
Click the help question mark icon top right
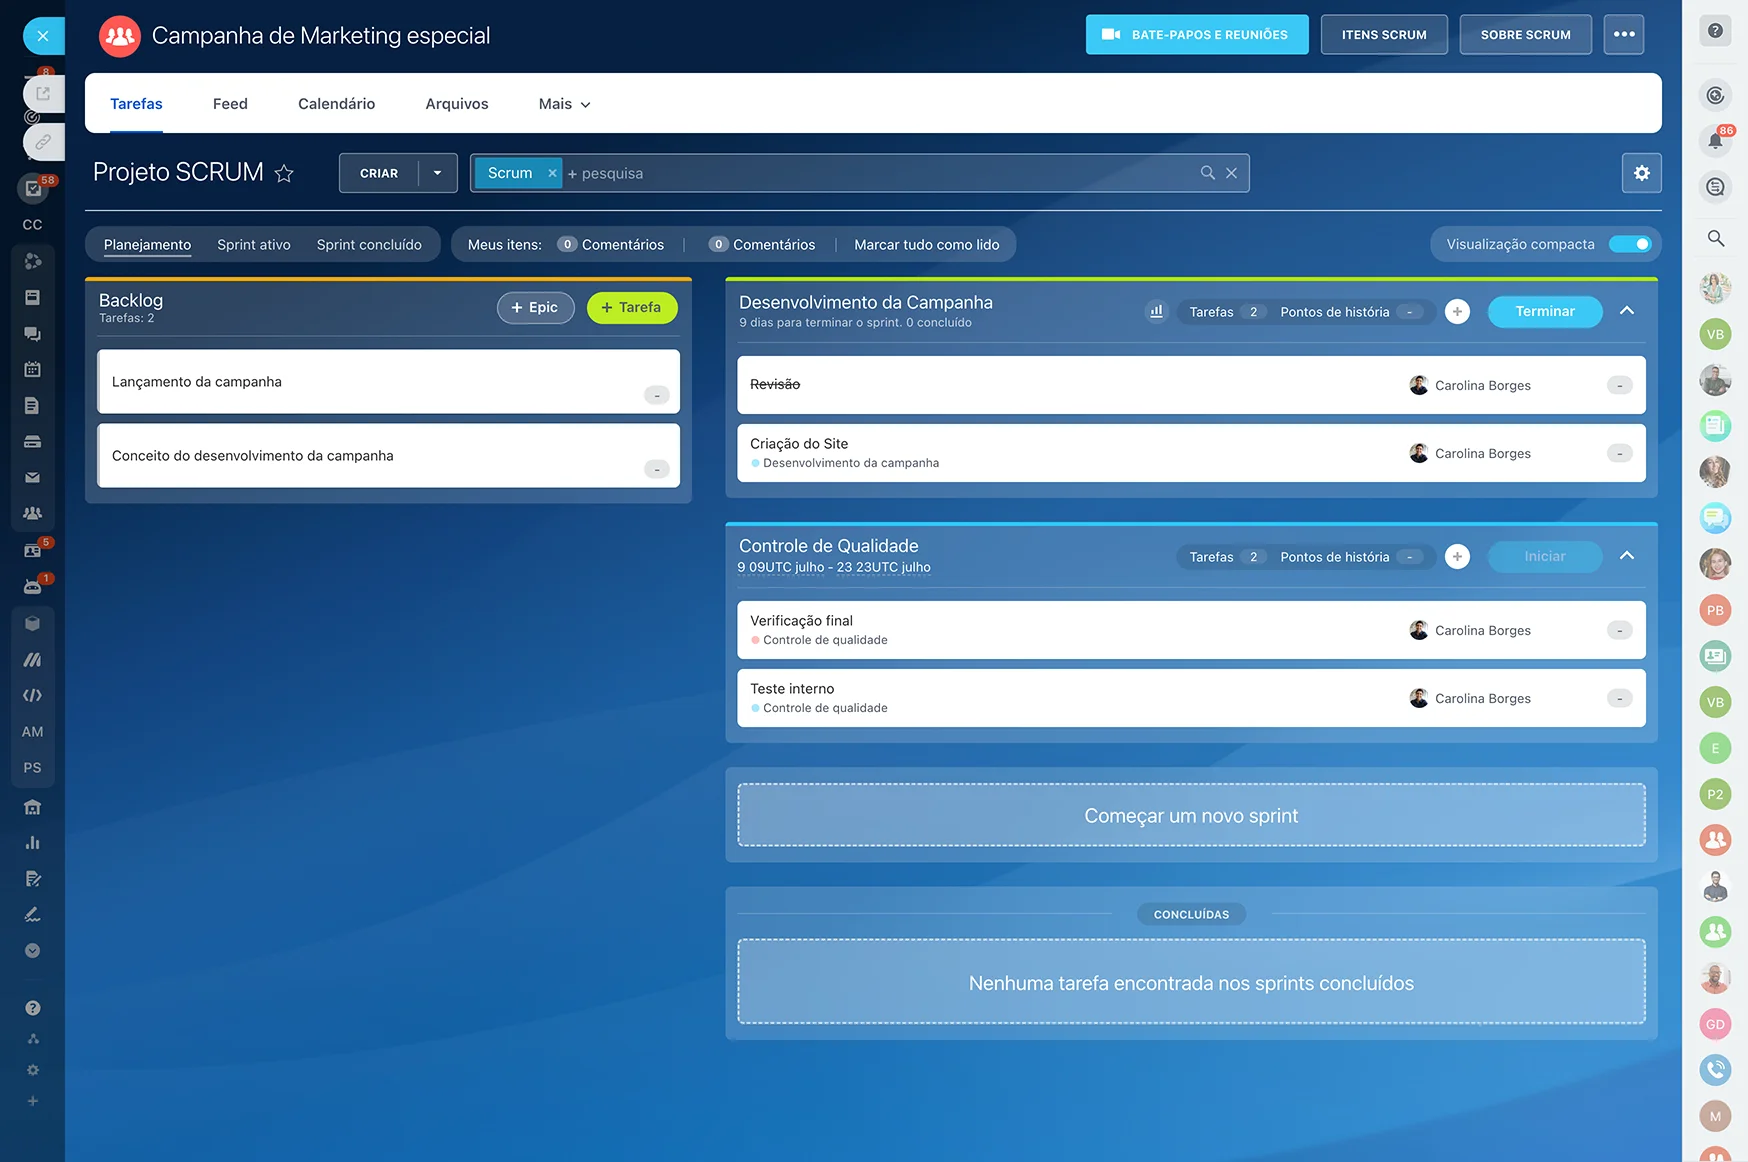[1715, 31]
